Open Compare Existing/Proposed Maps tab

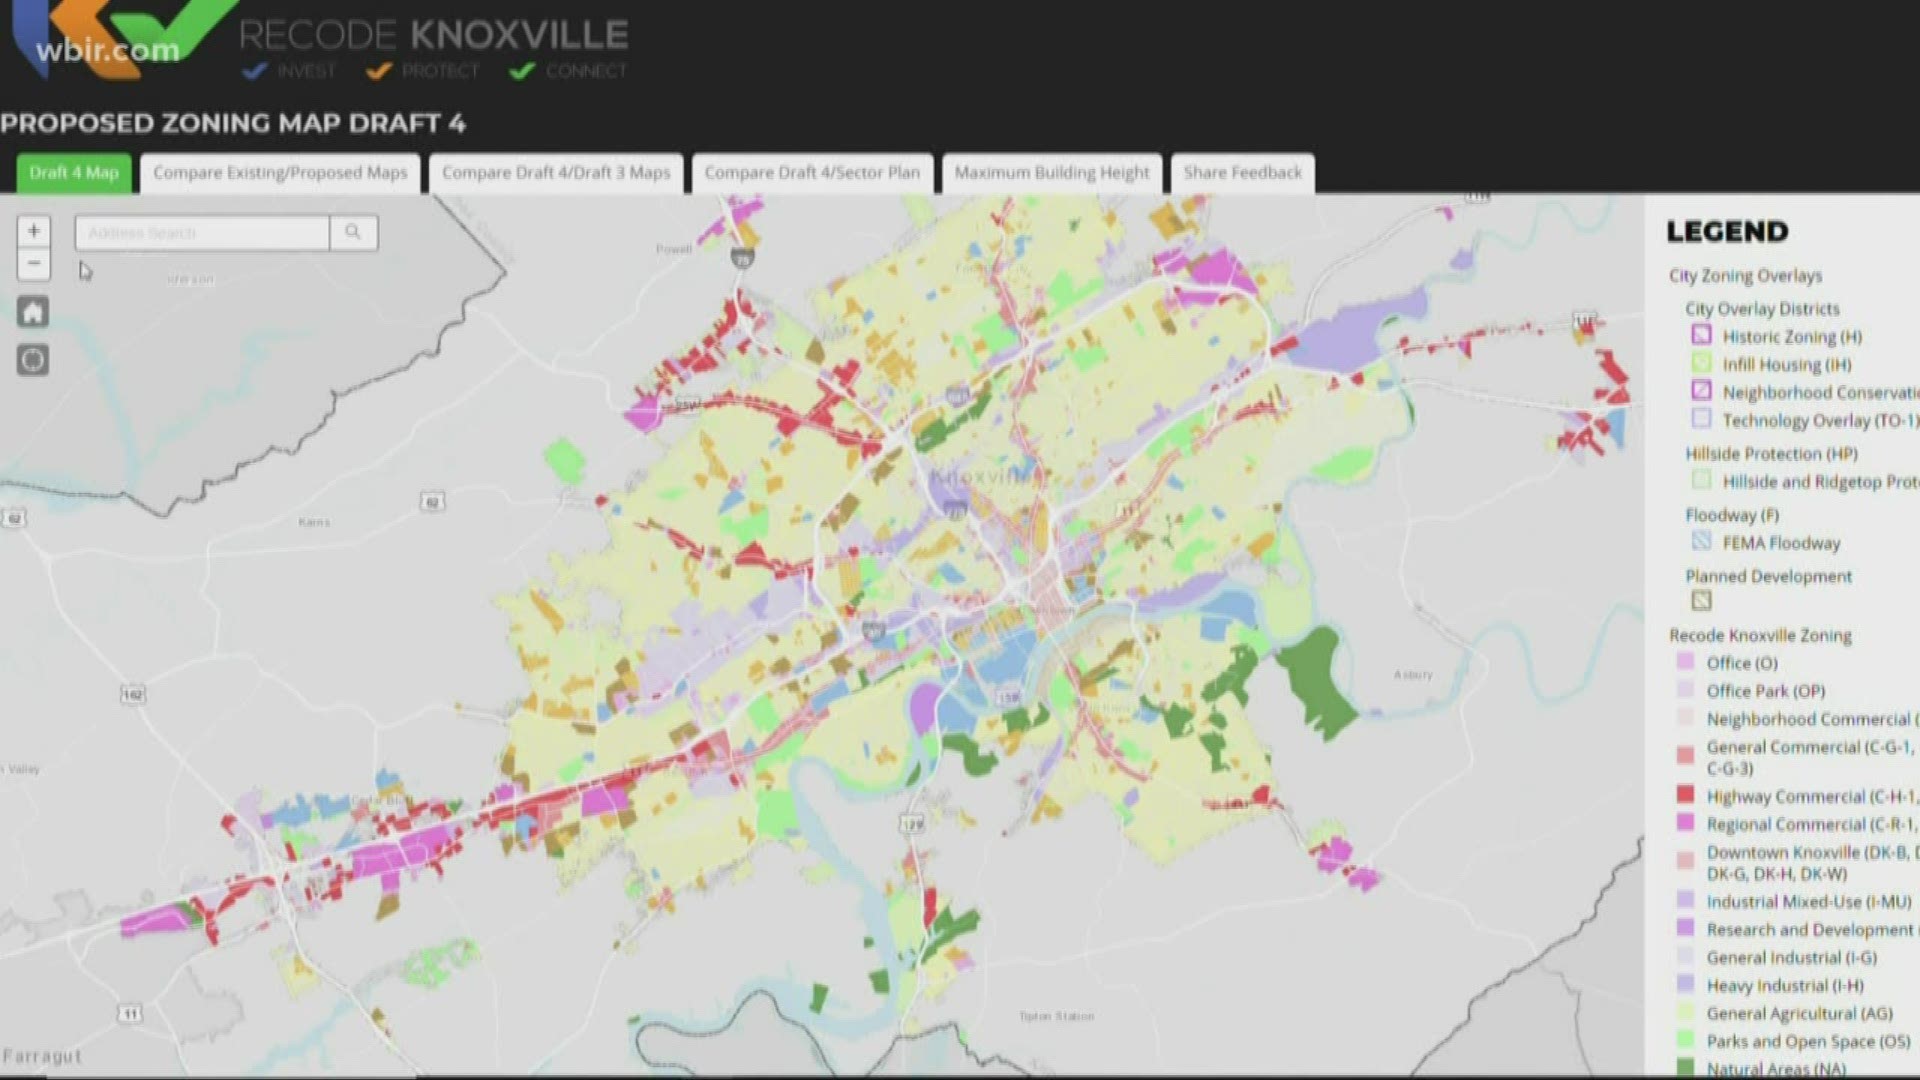point(280,173)
